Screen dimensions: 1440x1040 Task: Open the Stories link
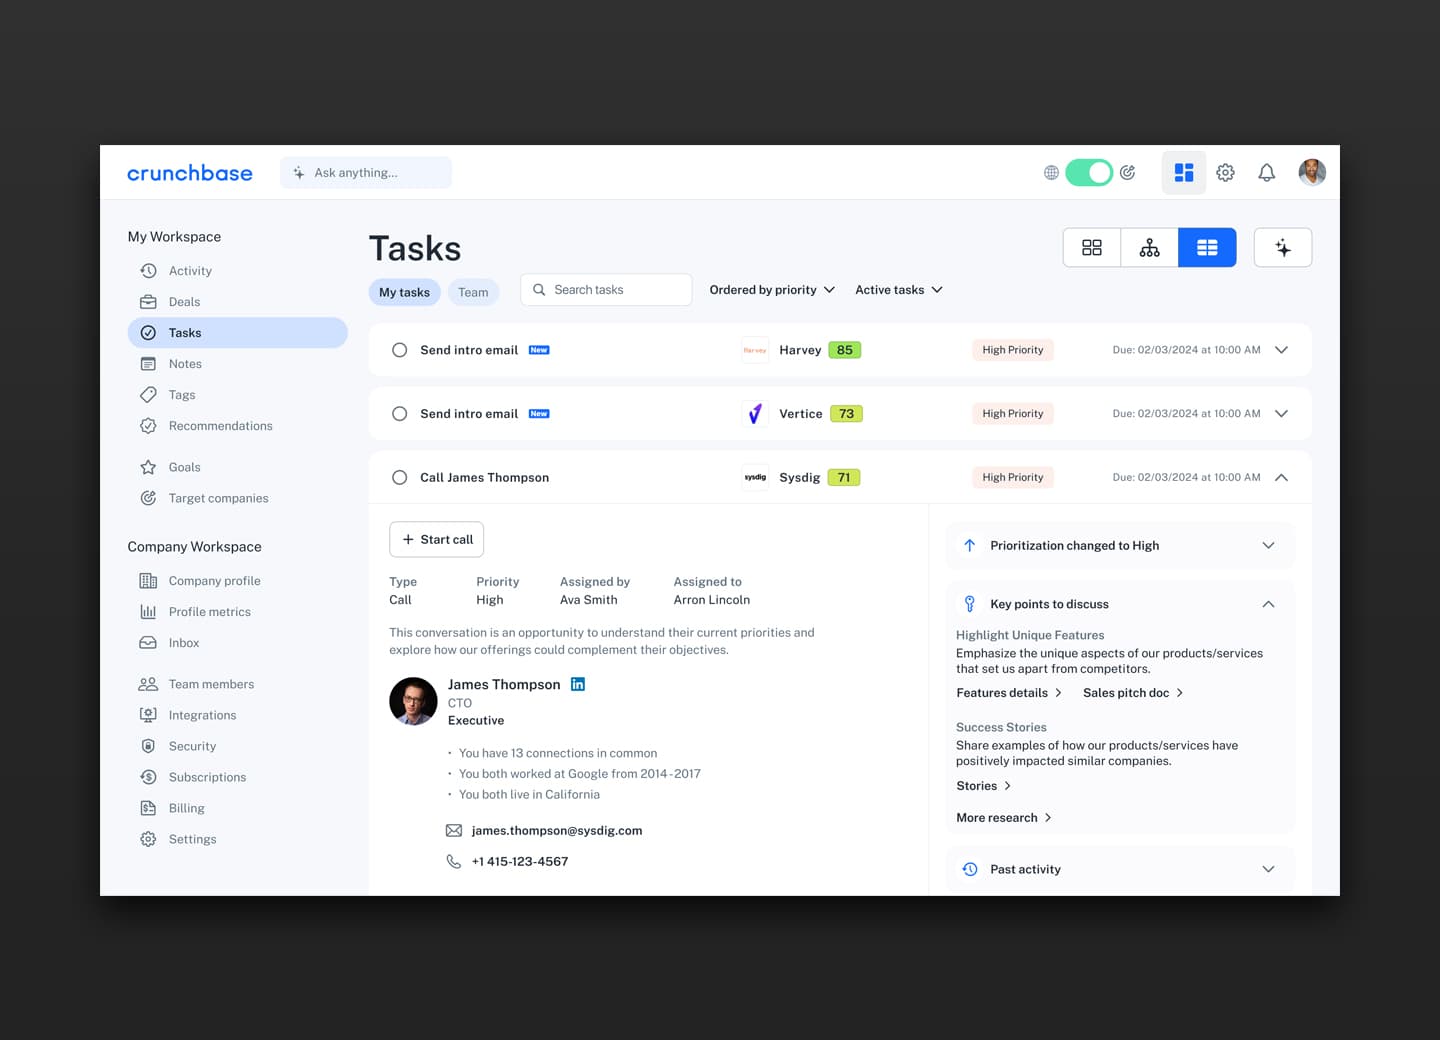point(984,786)
